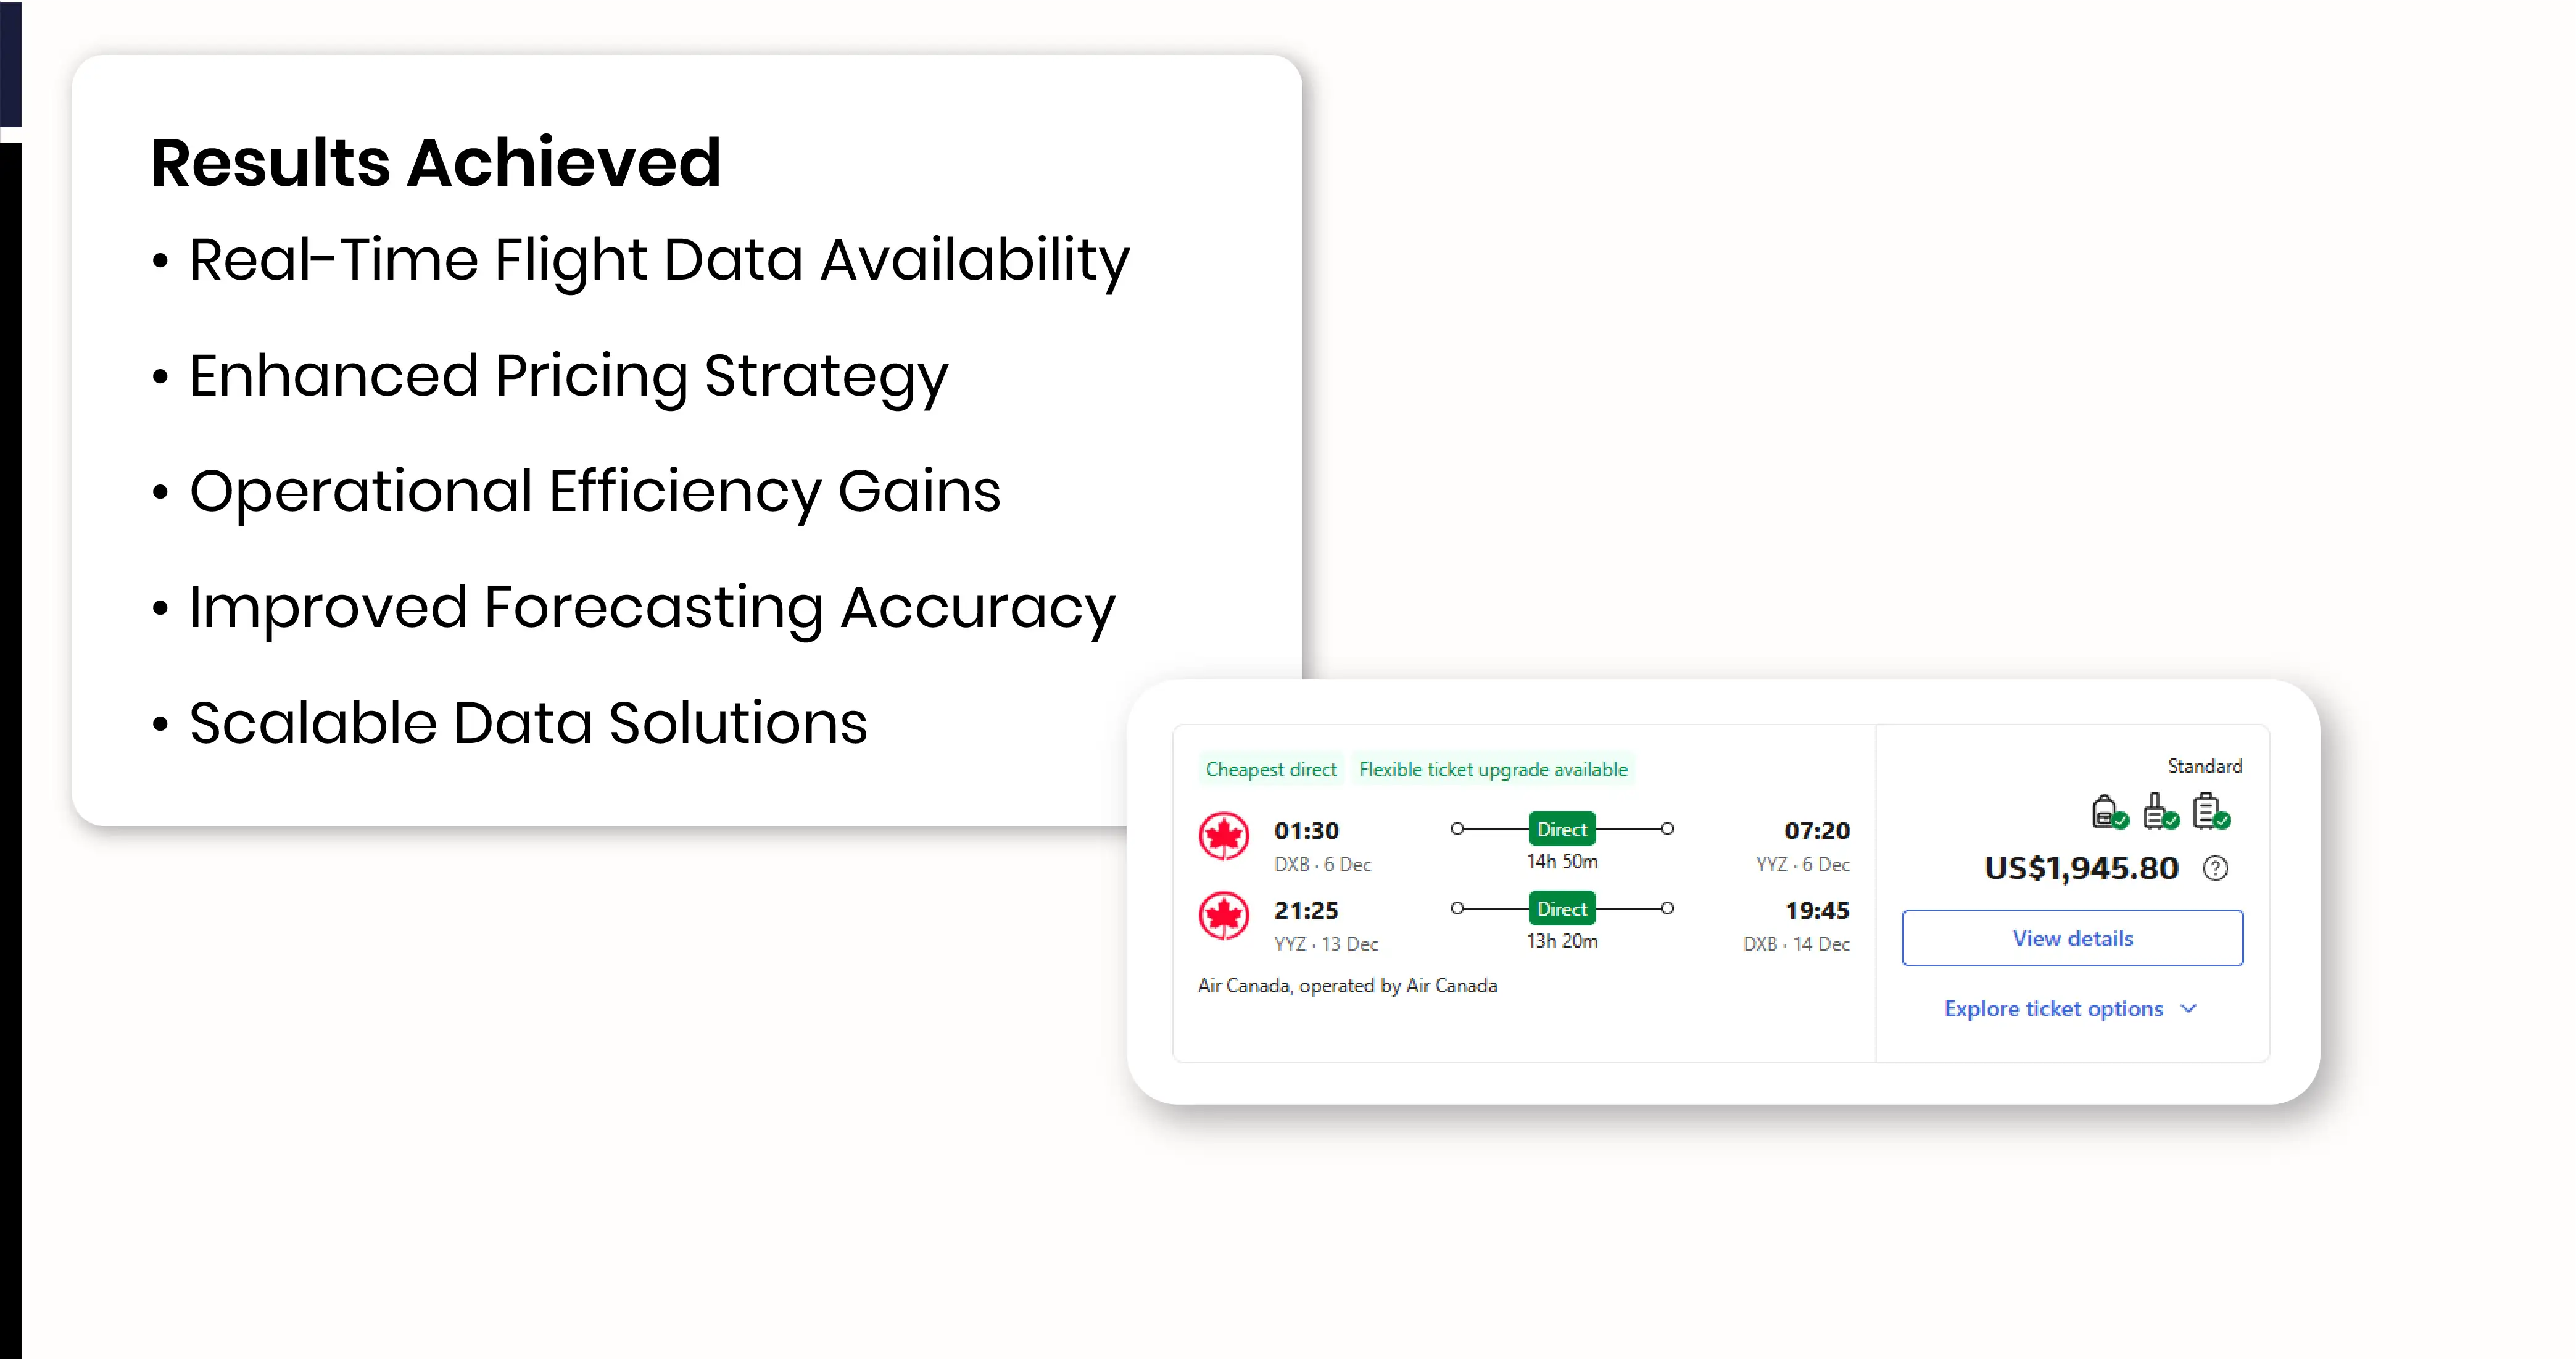Click the Enhanced Pricing Strategy bullet
Screen dimensions: 2576x1359
click(x=567, y=376)
